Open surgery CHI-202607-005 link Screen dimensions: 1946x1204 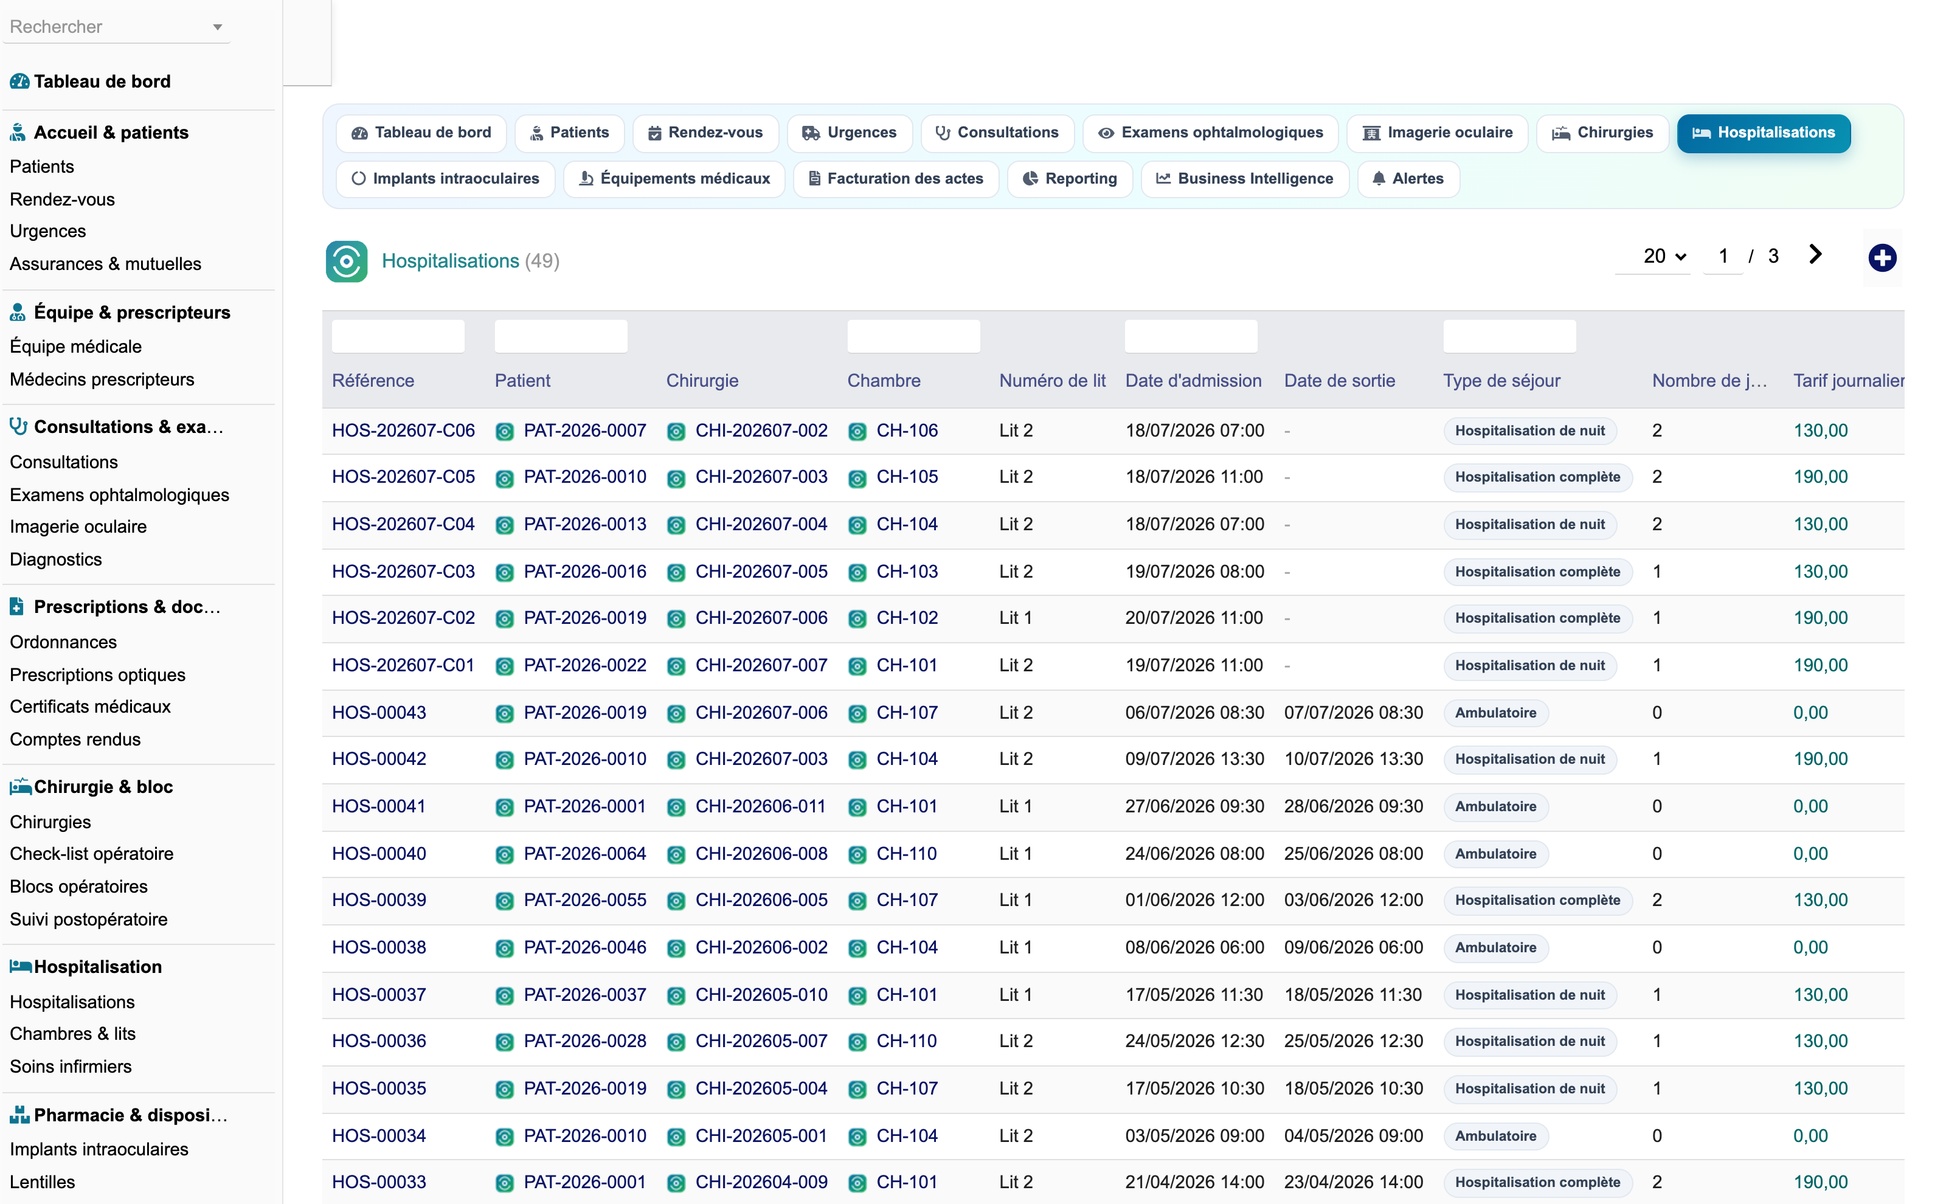[x=761, y=572]
